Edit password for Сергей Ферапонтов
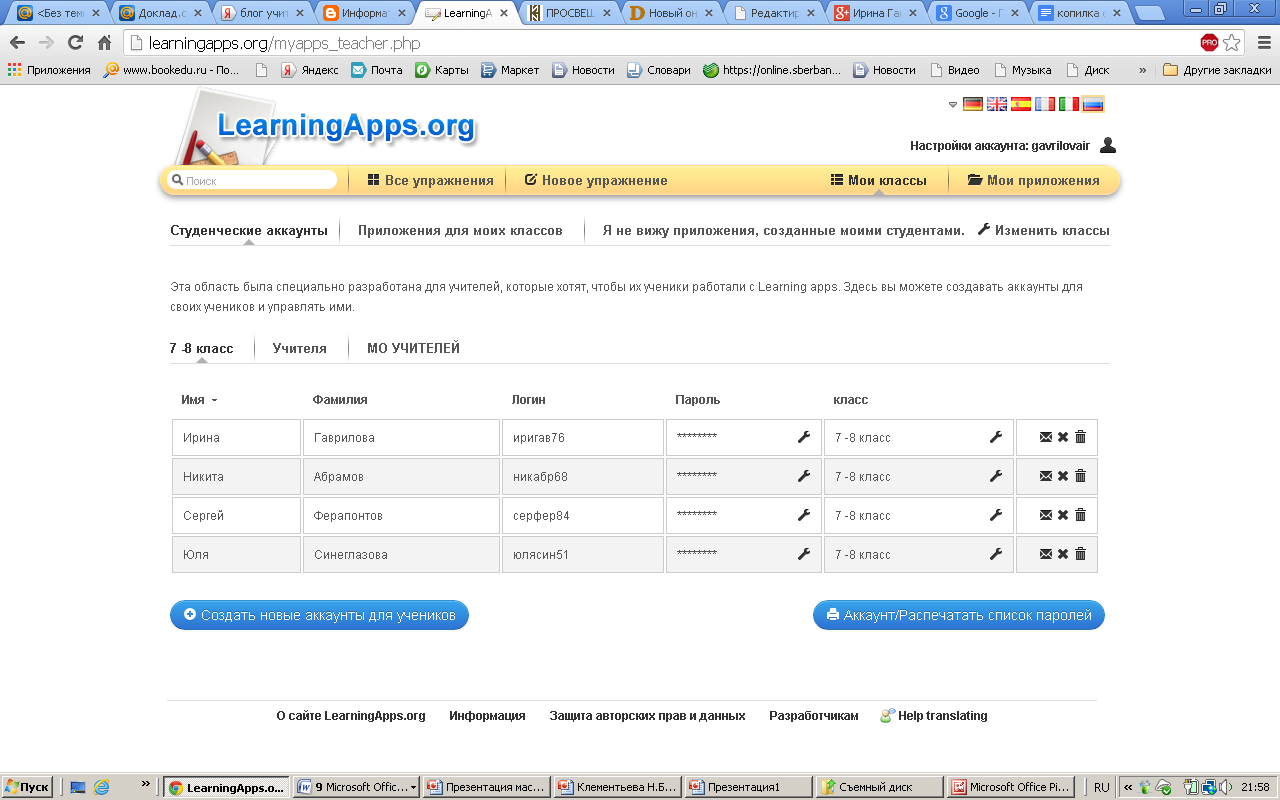The height and width of the screenshot is (800, 1280). tap(803, 515)
